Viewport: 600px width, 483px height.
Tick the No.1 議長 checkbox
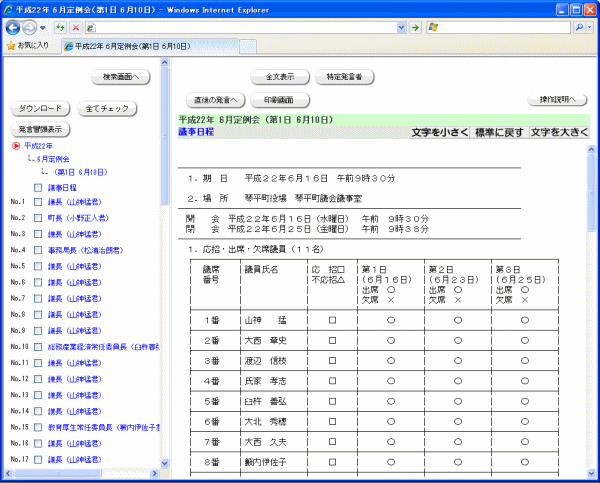(x=38, y=202)
